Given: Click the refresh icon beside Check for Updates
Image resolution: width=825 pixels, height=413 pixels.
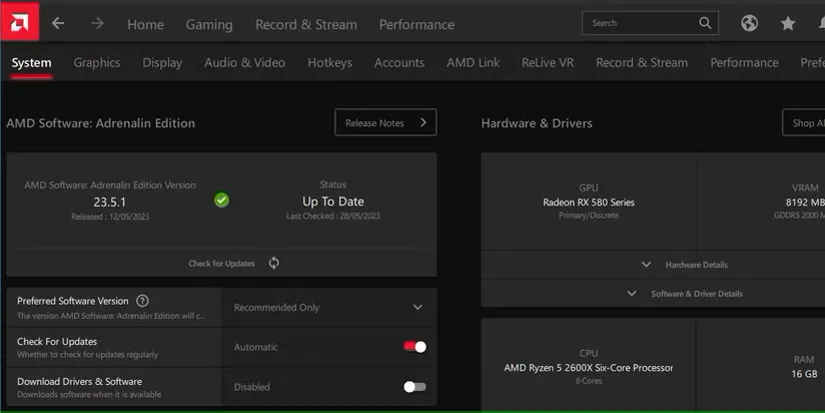Looking at the screenshot, I should click(x=274, y=263).
